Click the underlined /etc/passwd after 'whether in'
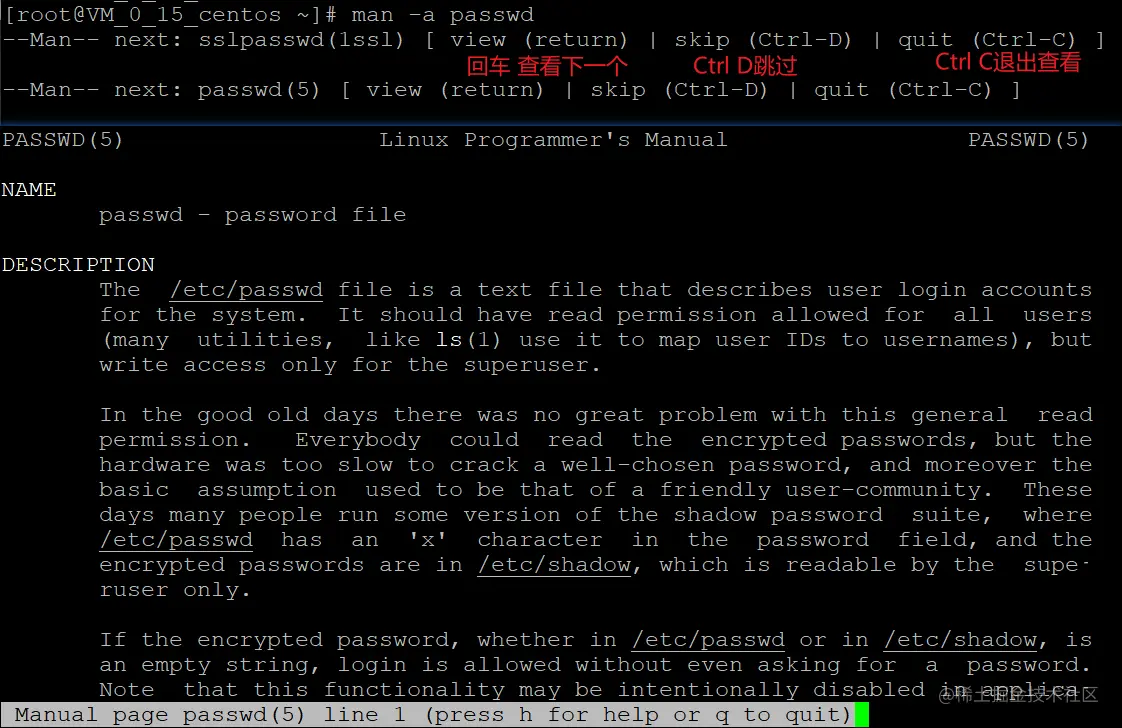 tap(708, 639)
